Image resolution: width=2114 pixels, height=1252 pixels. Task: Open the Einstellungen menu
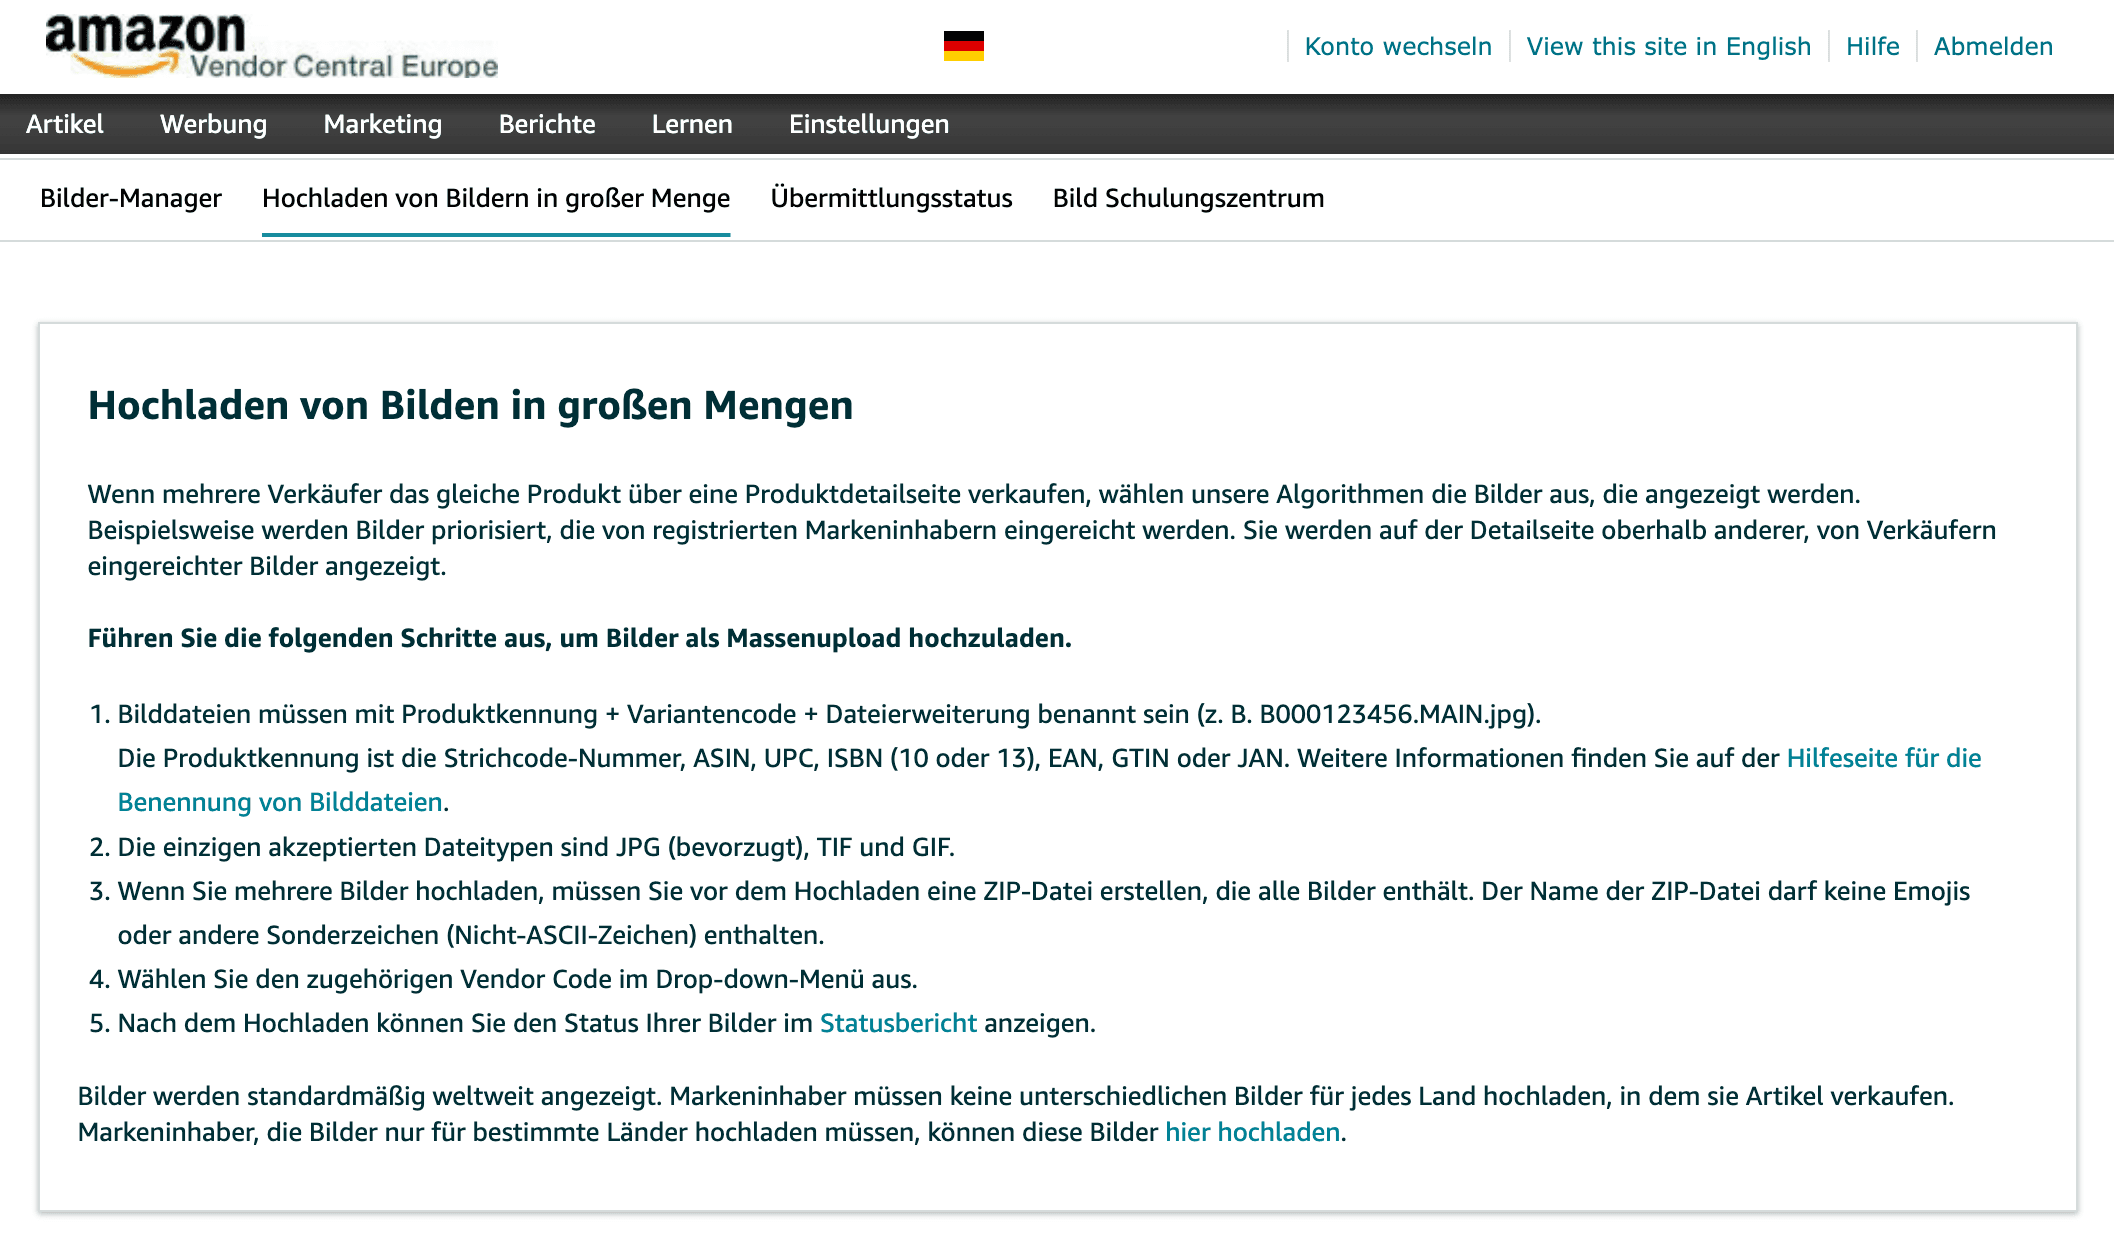[x=869, y=124]
